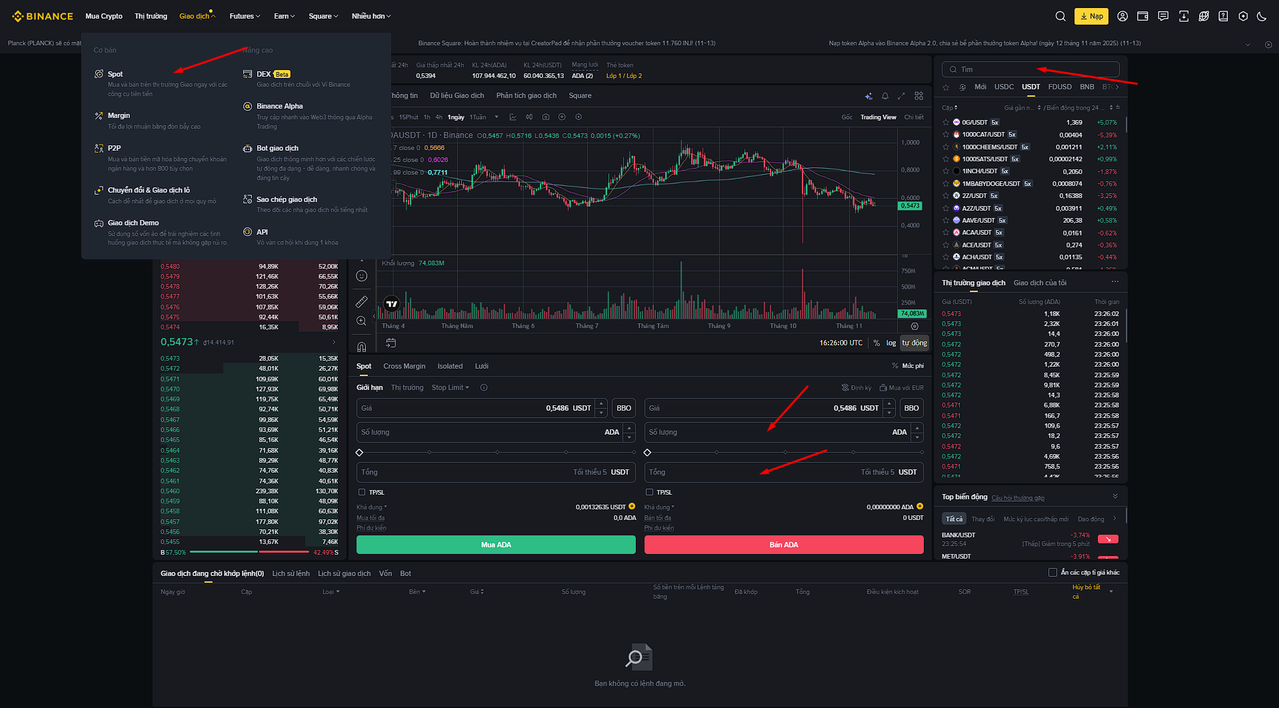Click the green Mua ADA button
The image size is (1279, 708).
coord(496,544)
